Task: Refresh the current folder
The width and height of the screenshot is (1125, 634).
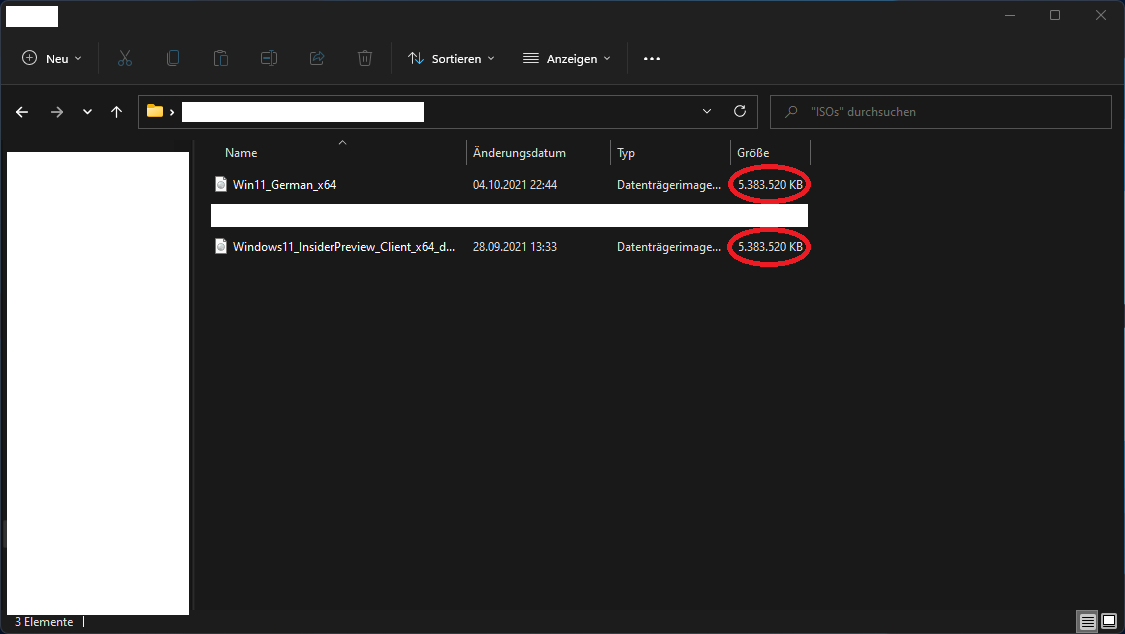Action: (740, 111)
